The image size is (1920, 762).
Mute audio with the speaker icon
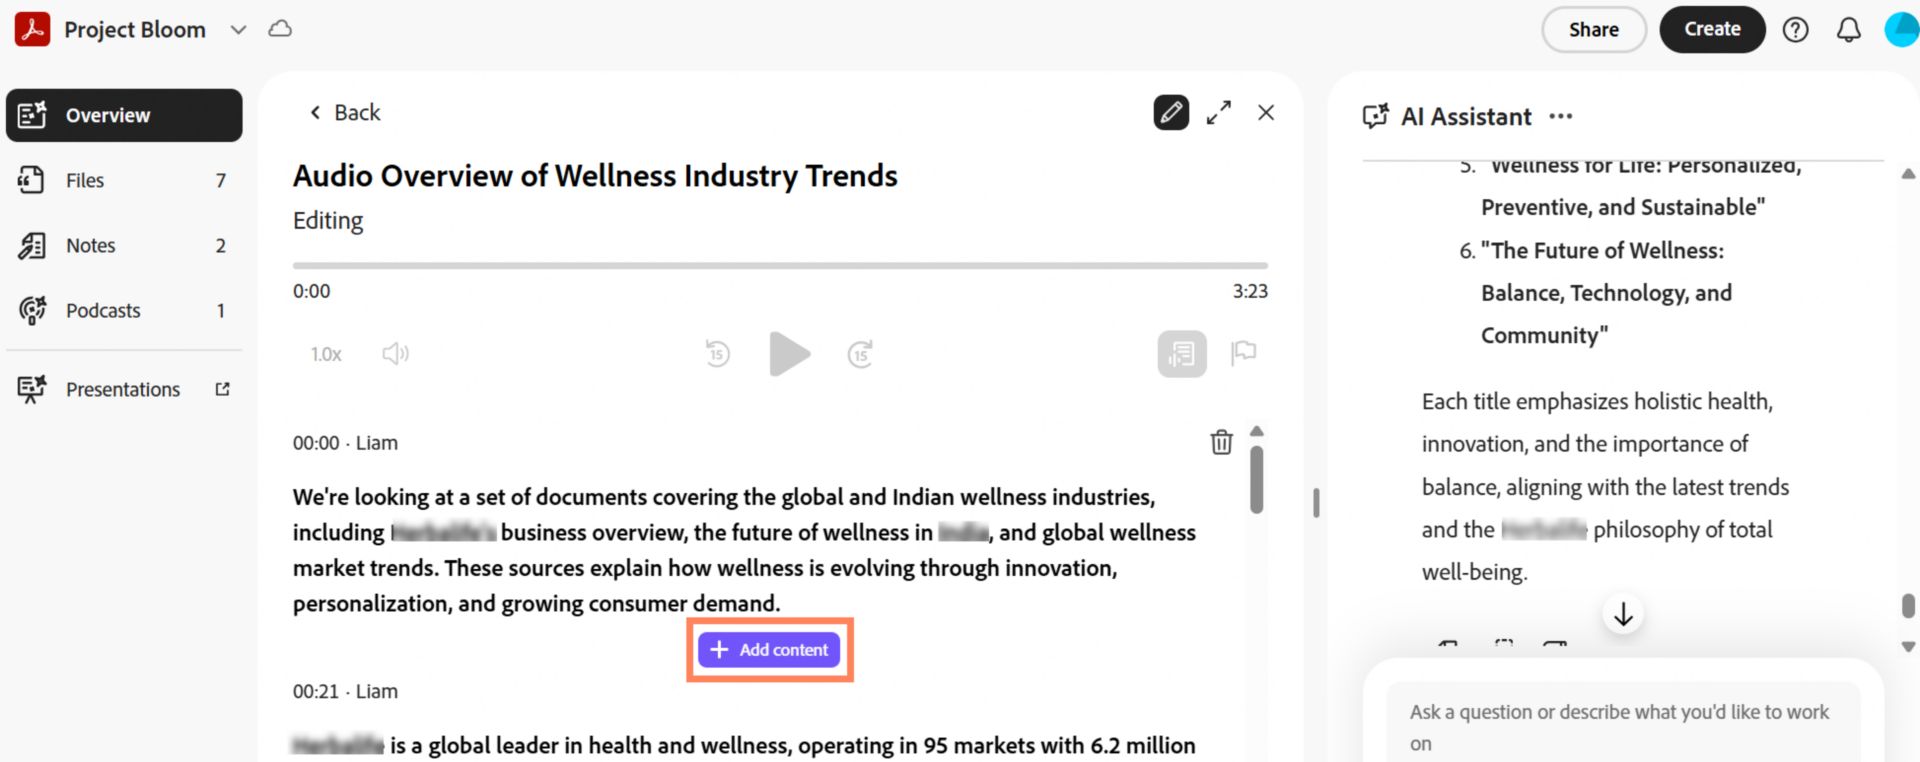click(395, 354)
